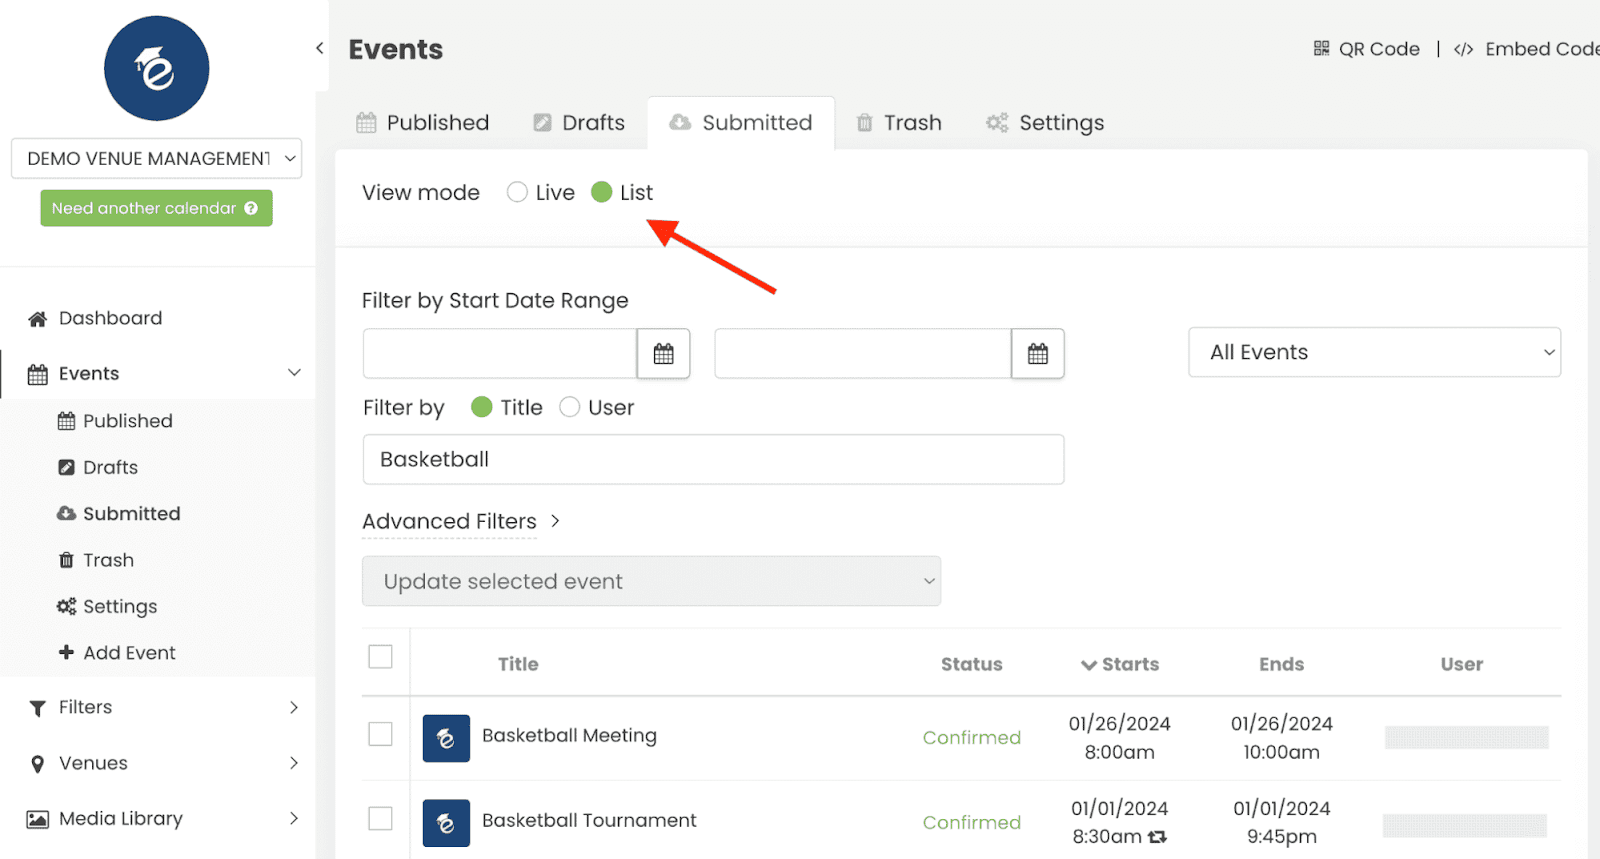Open the Settings tab

1045,123
